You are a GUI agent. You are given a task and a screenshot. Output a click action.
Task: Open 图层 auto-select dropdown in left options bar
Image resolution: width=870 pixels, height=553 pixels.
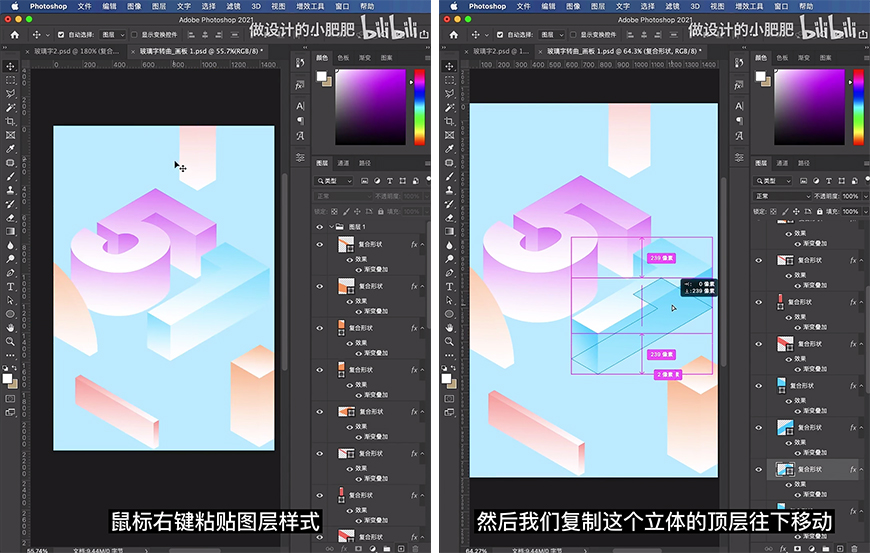pyautogui.click(x=113, y=34)
